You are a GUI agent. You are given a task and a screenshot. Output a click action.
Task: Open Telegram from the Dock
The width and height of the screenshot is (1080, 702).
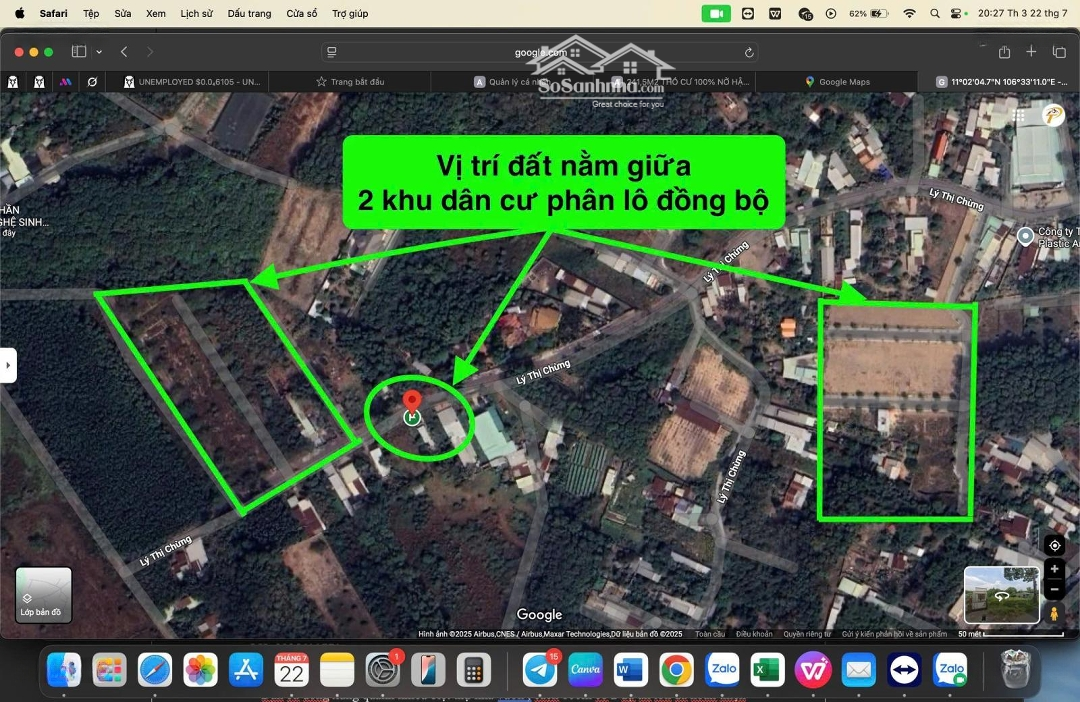(540, 670)
